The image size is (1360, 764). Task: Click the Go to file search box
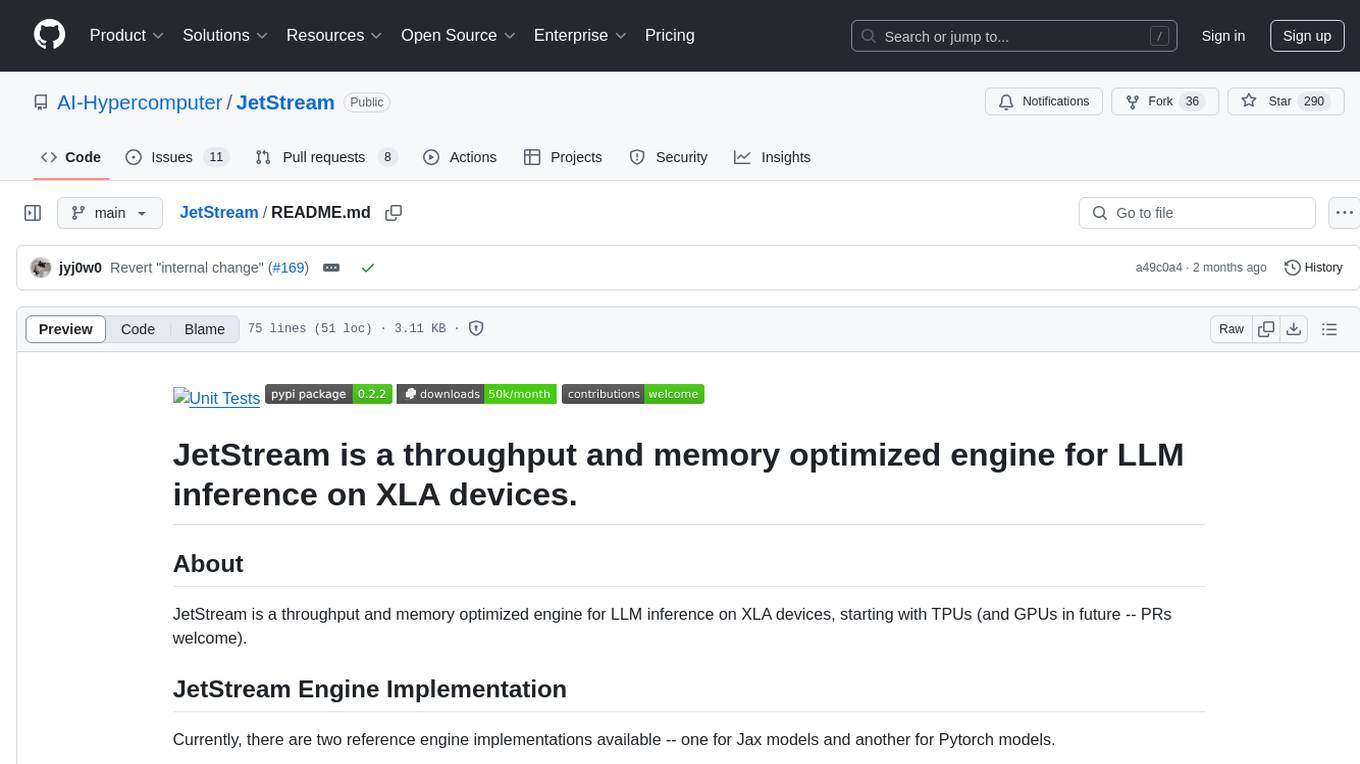click(1197, 213)
